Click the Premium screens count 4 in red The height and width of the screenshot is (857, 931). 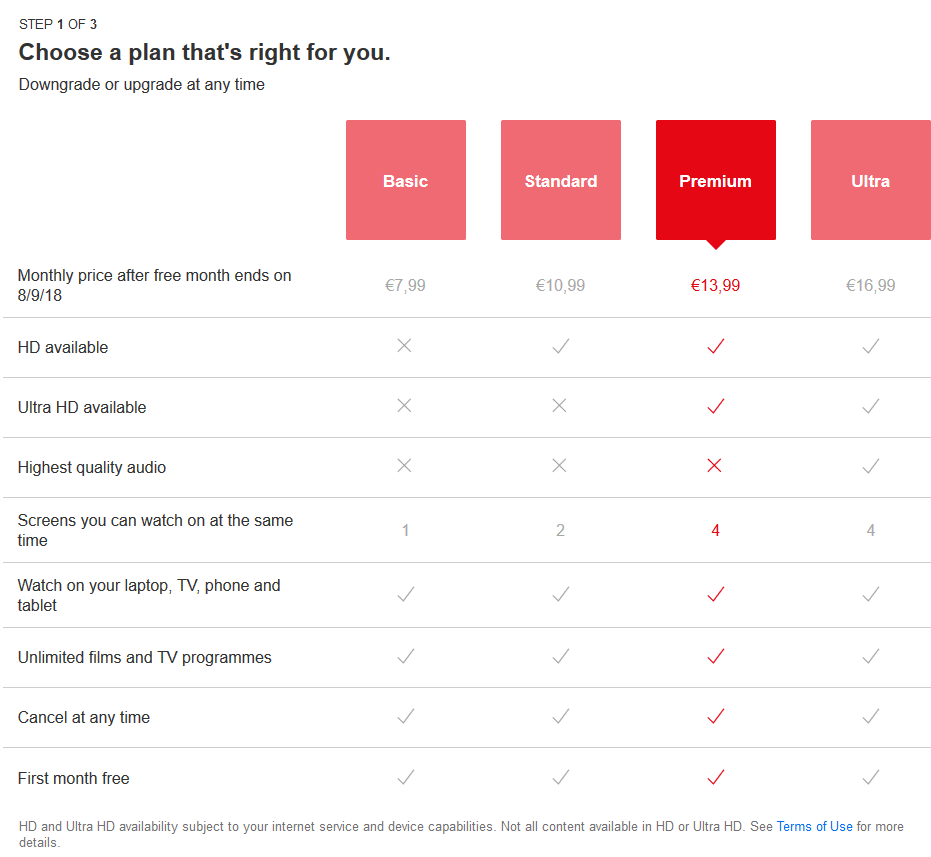tap(715, 530)
